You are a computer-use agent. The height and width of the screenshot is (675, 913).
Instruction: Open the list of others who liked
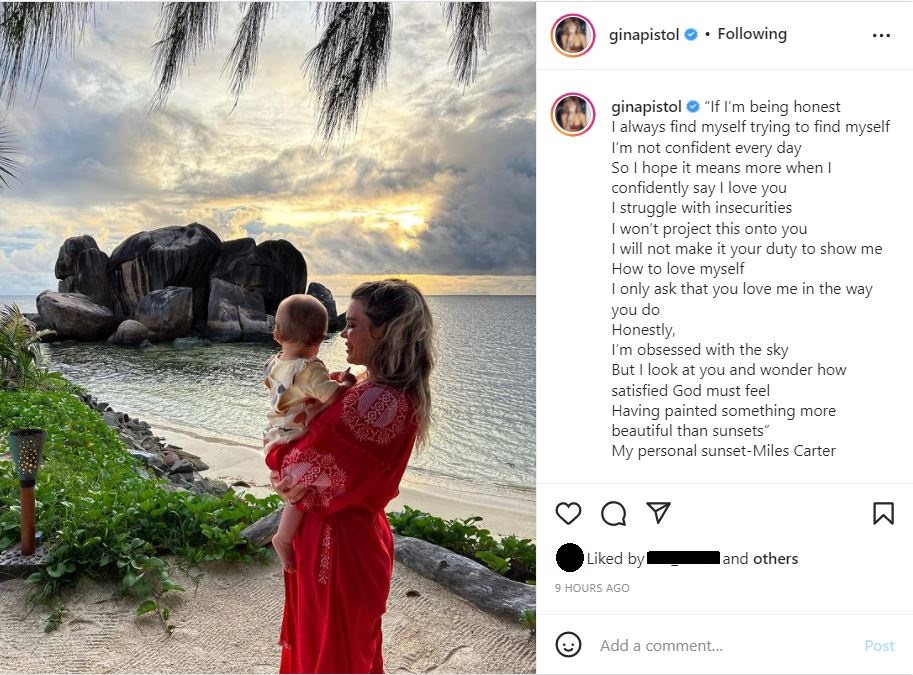pos(776,559)
